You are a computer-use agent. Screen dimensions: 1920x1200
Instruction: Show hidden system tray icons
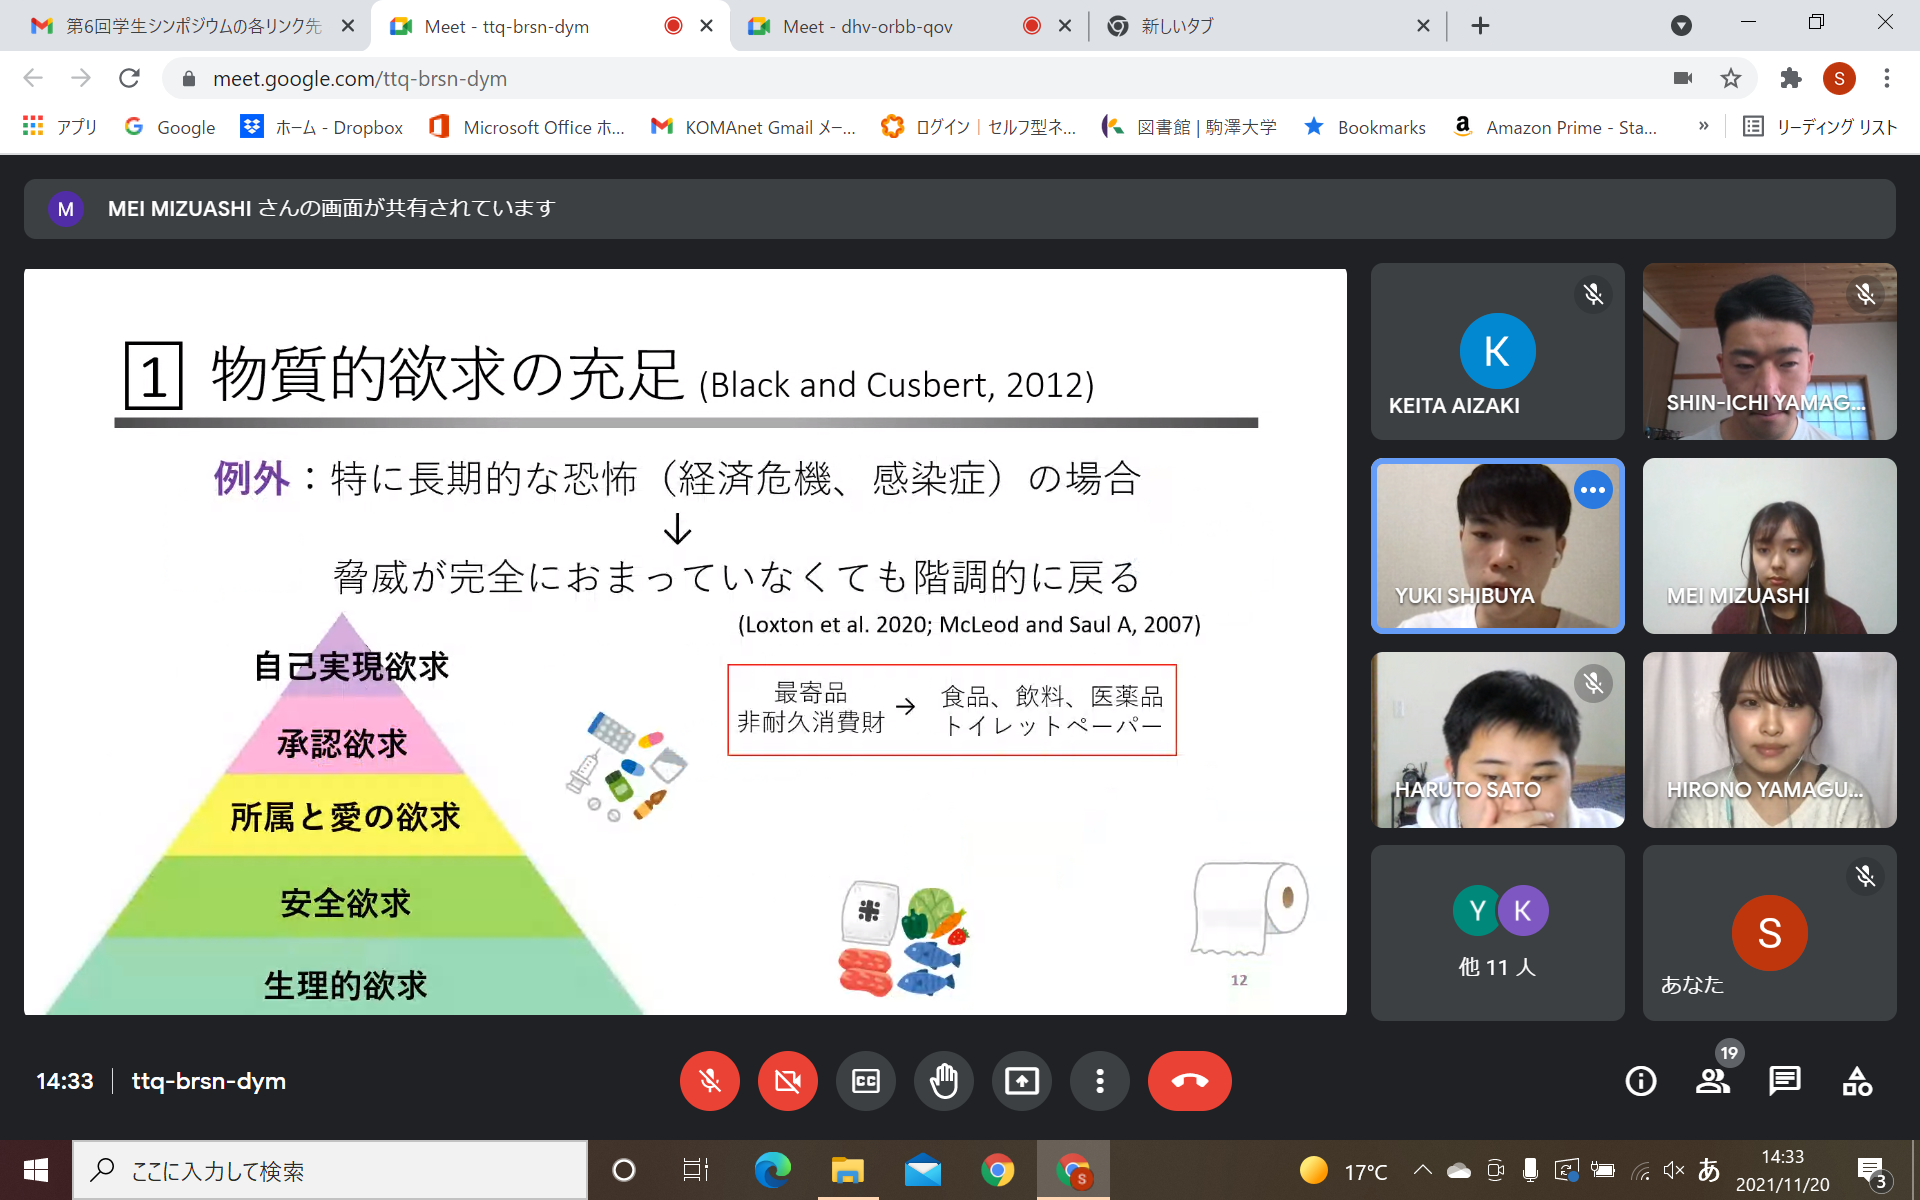tap(1422, 1170)
